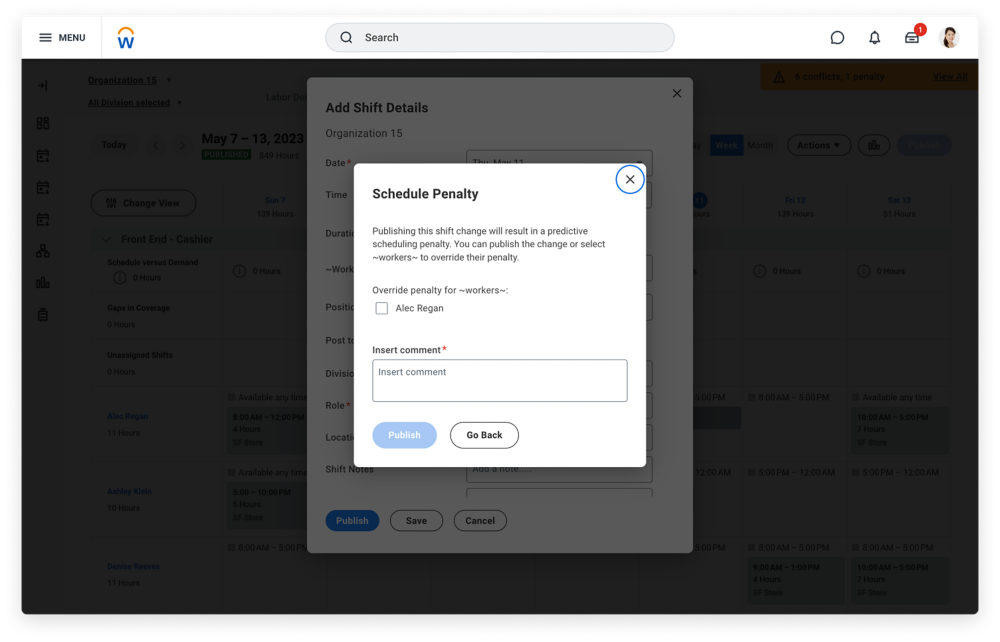Click the org chart sidebar icon
This screenshot has height=642, width=1000.
[42, 251]
